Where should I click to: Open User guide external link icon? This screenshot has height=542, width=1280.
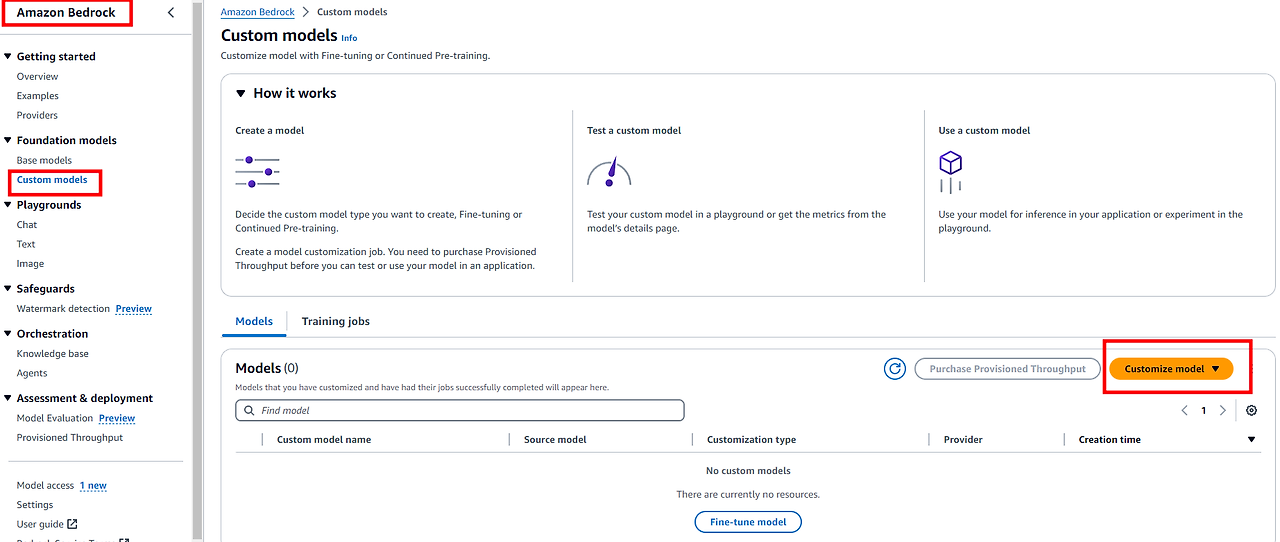point(72,524)
